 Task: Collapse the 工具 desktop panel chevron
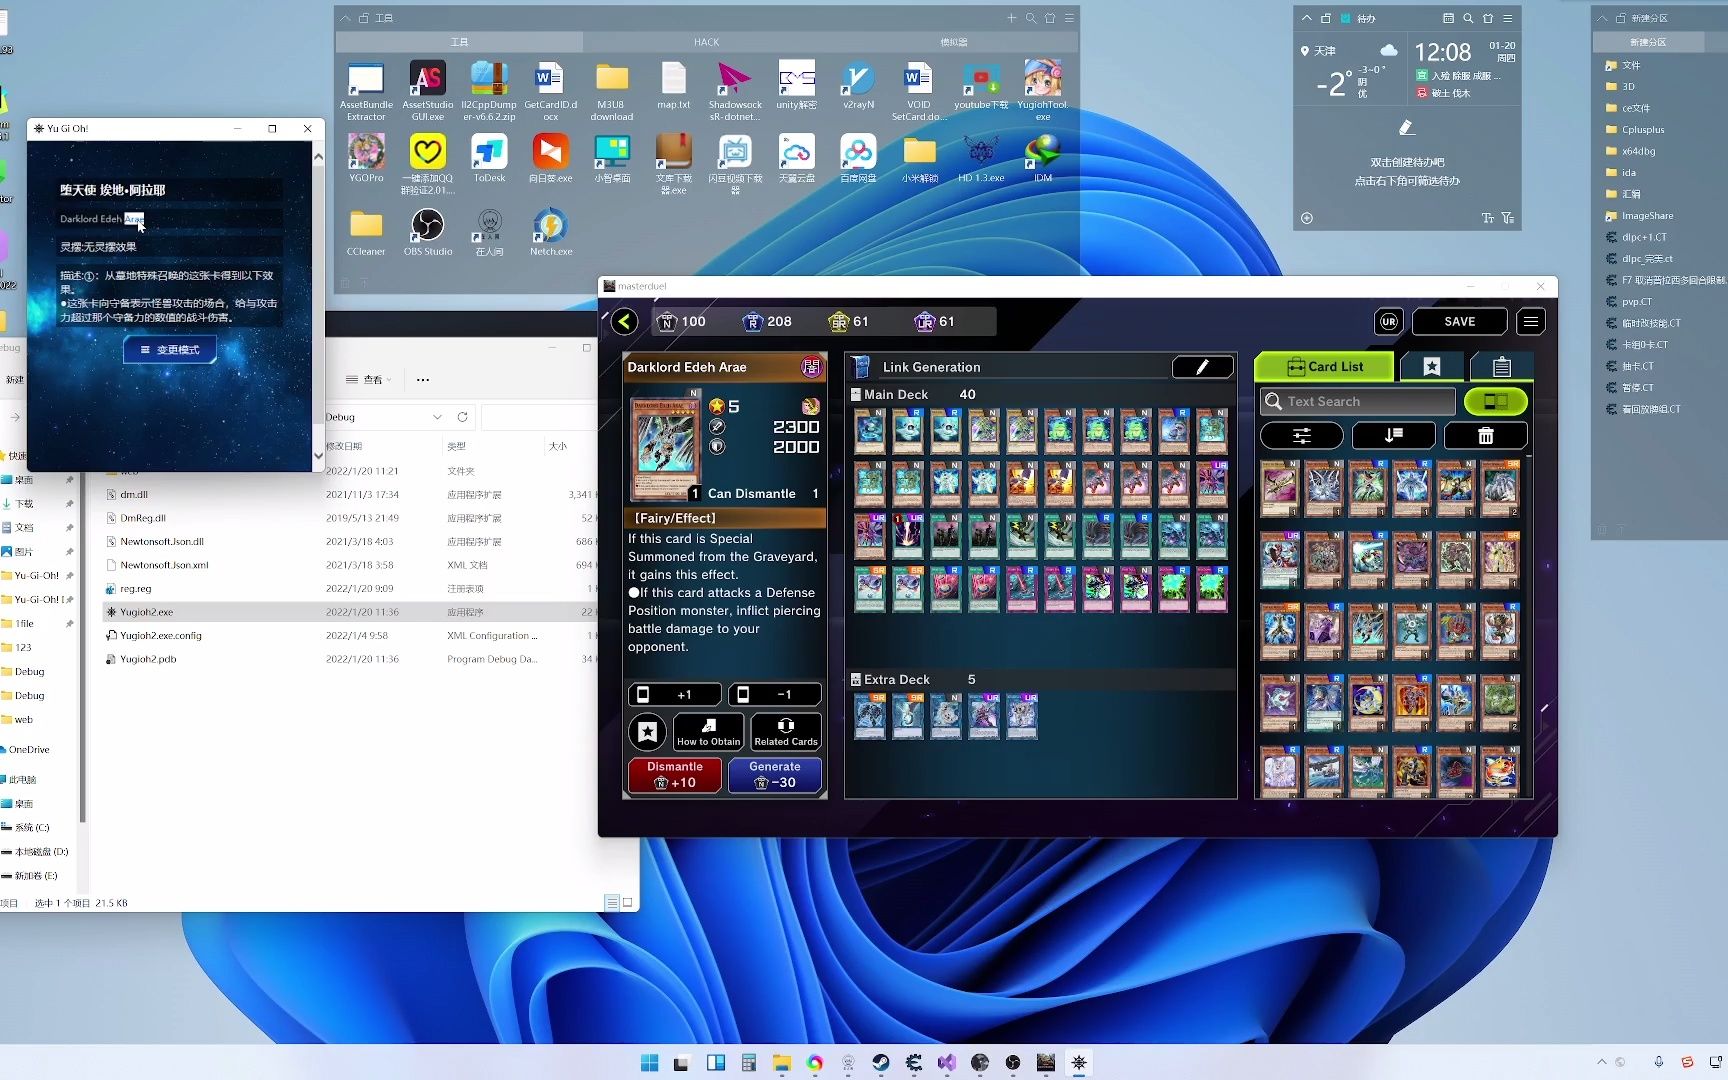[345, 18]
